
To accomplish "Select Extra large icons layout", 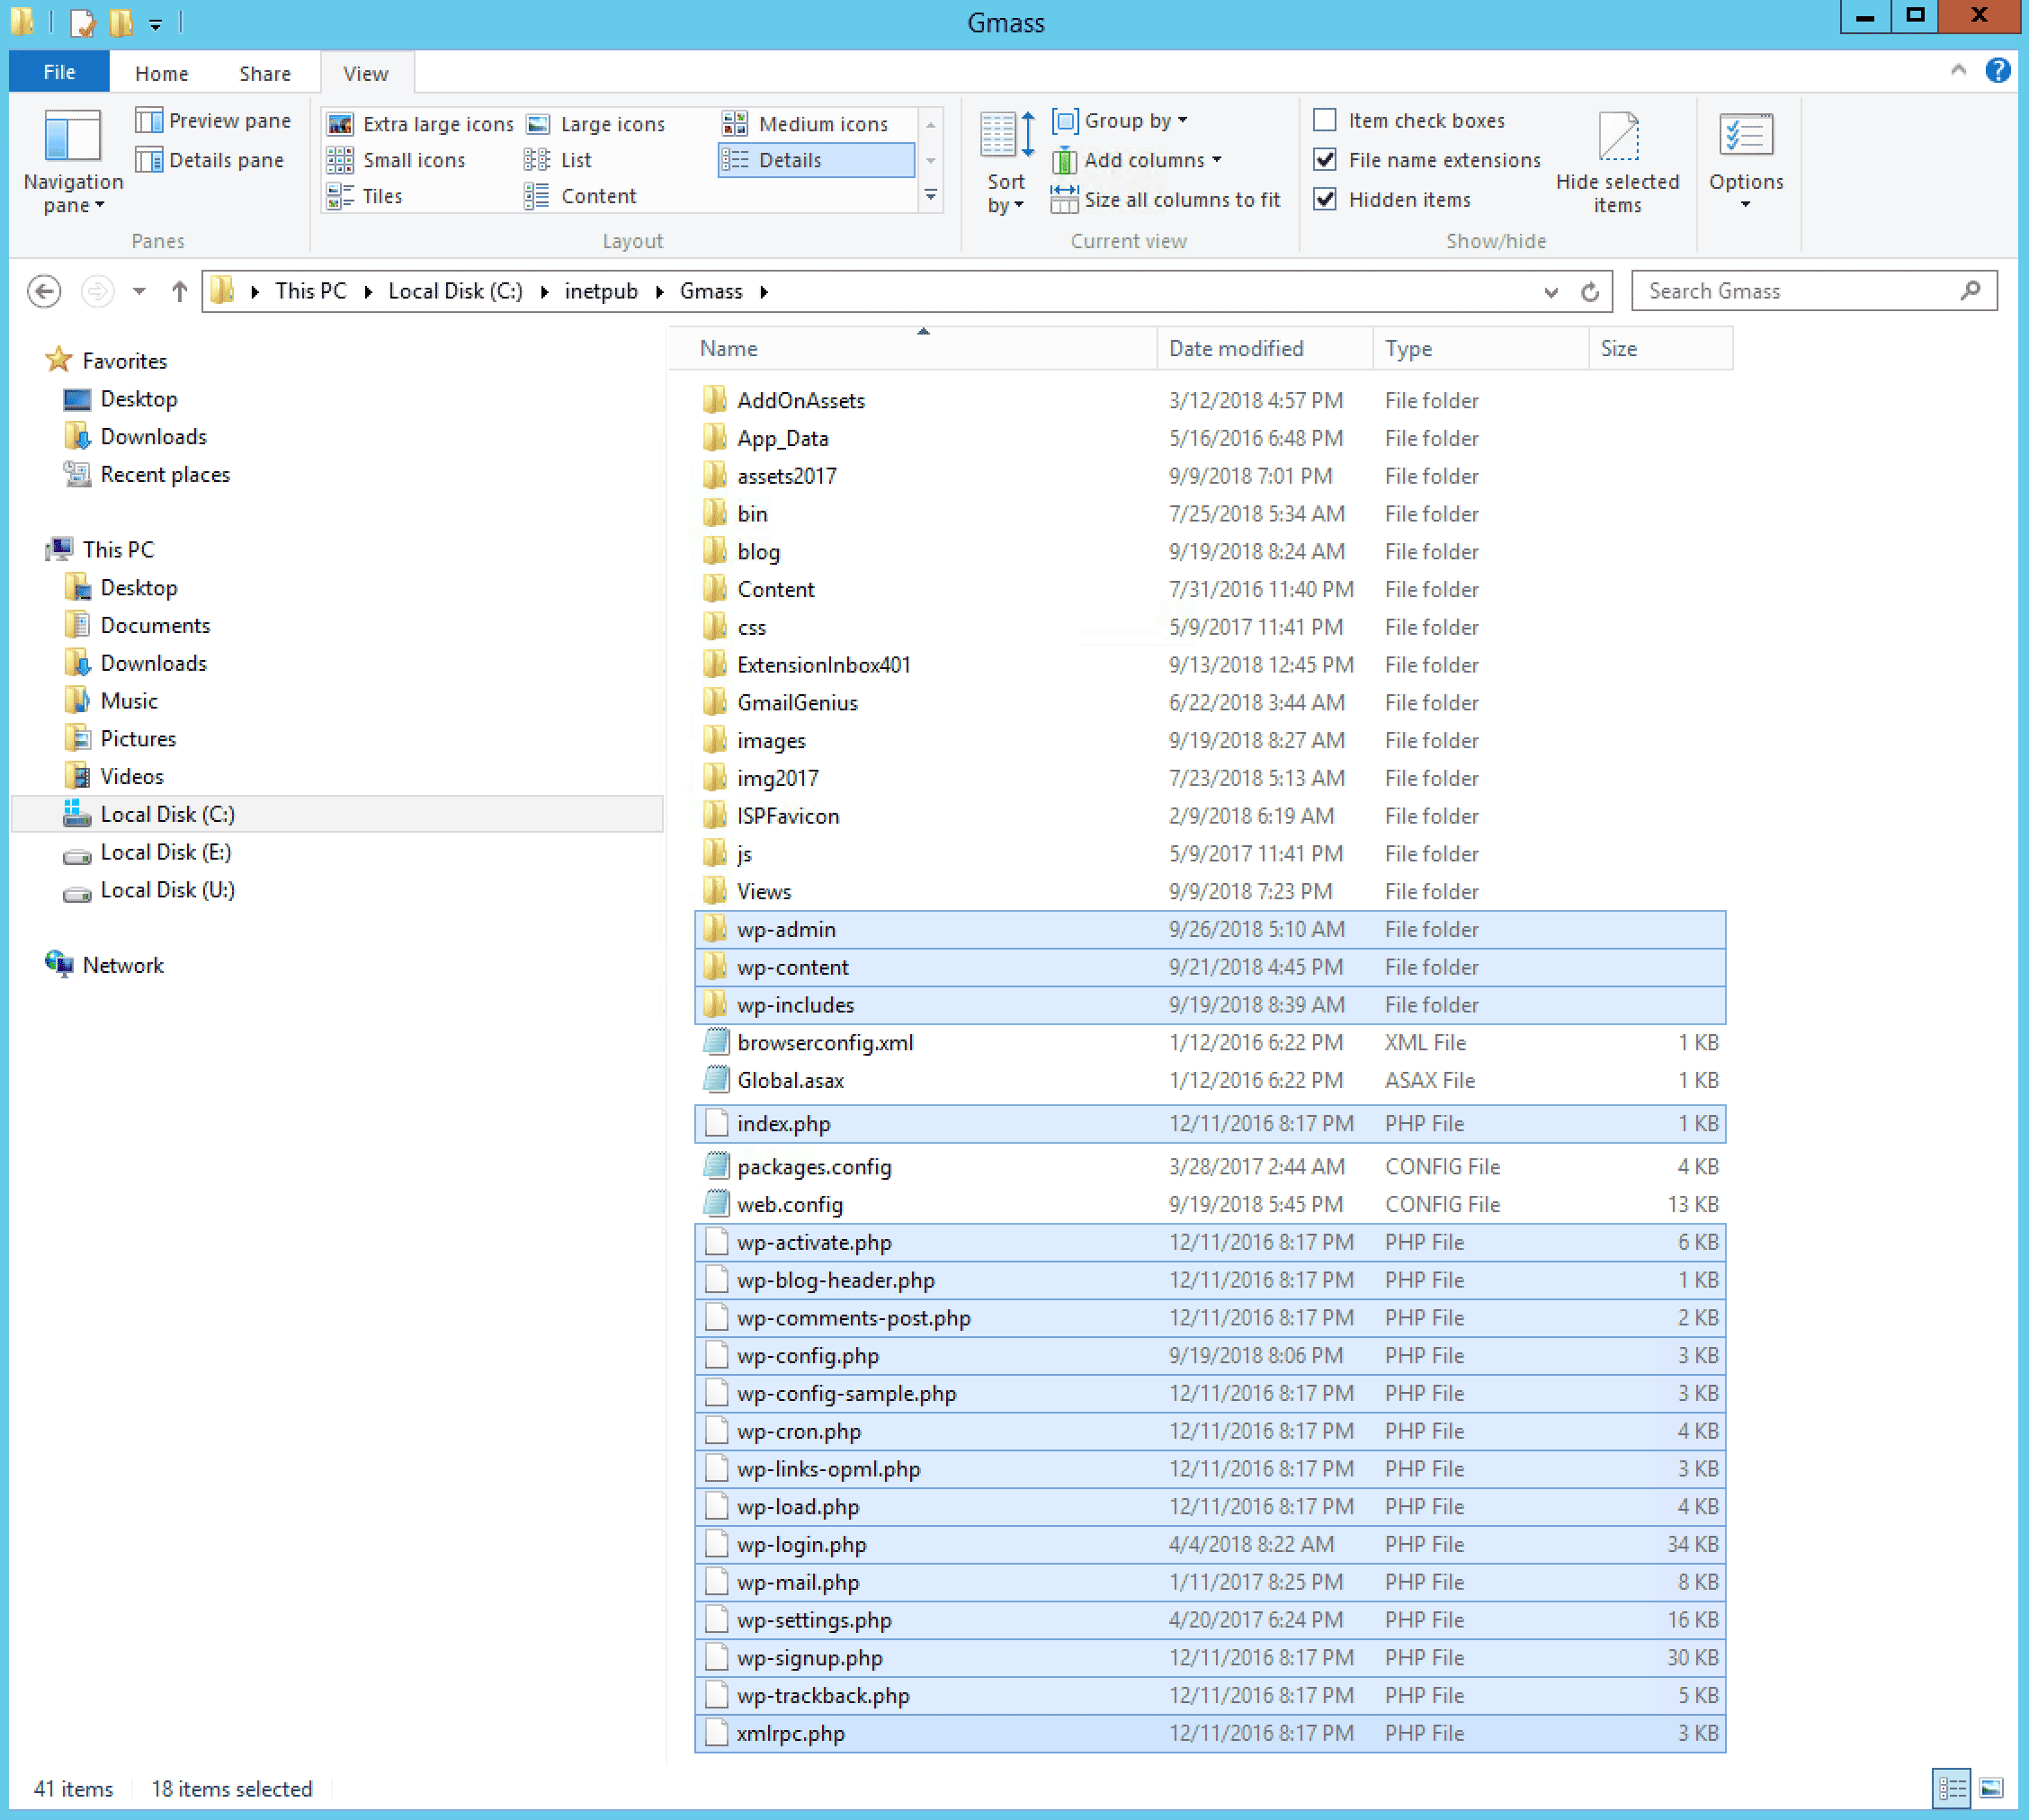I will click(420, 124).
